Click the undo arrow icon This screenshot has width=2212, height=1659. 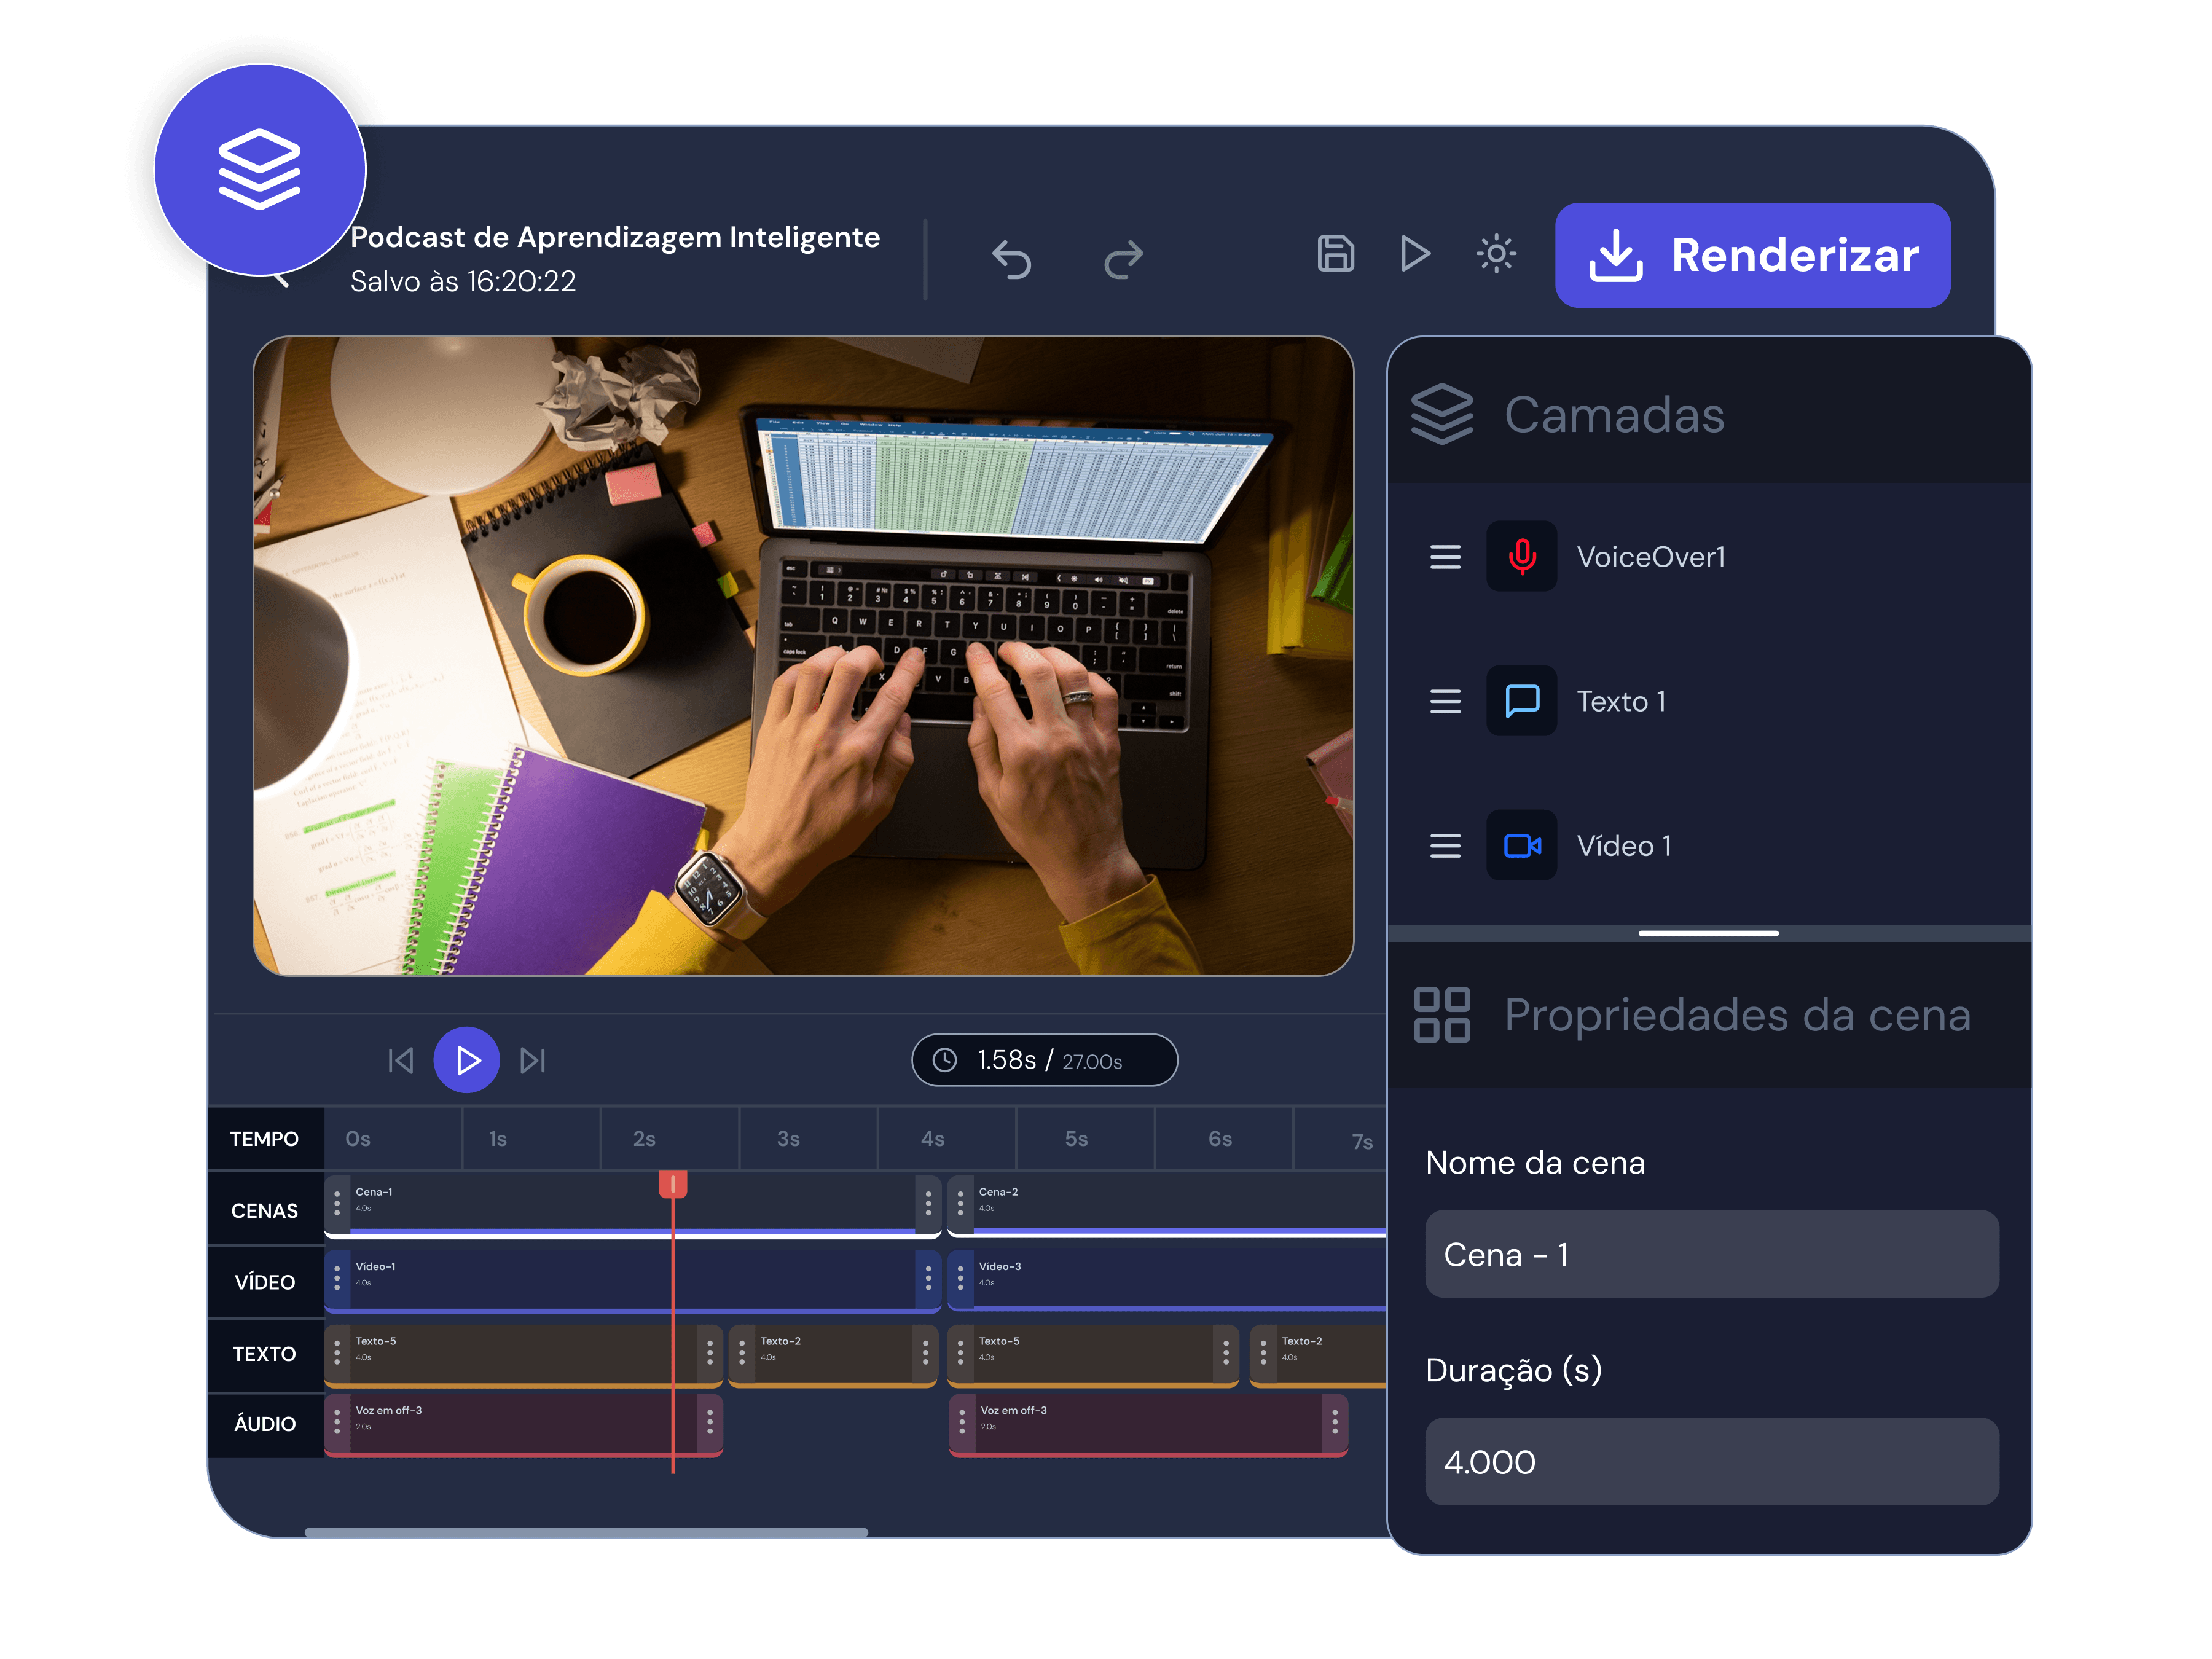click(x=1011, y=259)
